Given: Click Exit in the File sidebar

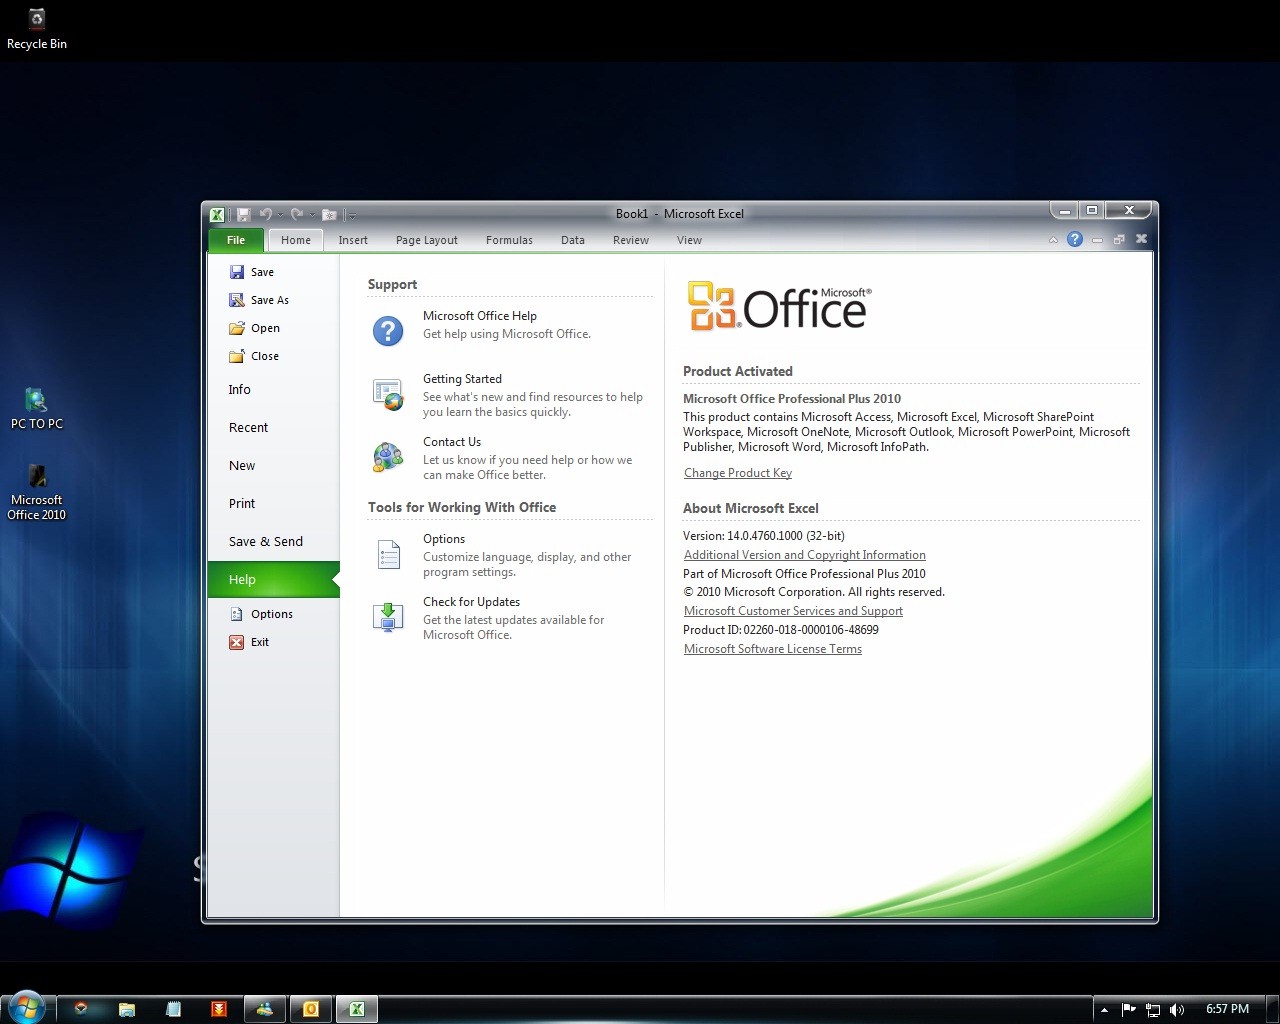Looking at the screenshot, I should tap(249, 642).
